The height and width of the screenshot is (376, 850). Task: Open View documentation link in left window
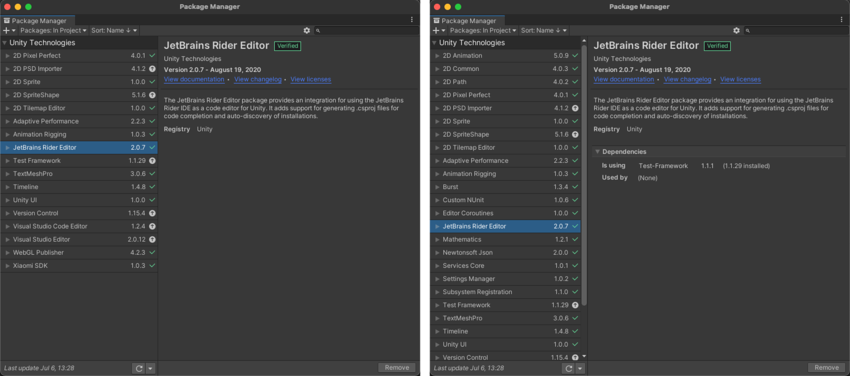click(194, 80)
